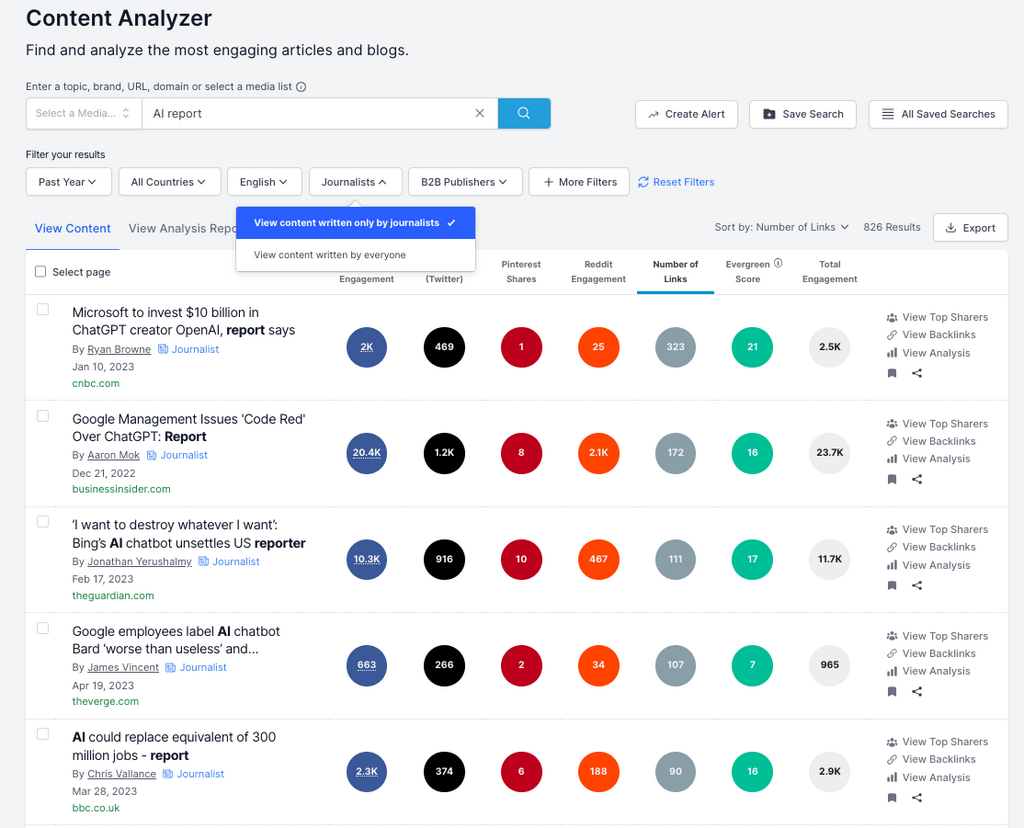The height and width of the screenshot is (828, 1024).
Task: Clear the 'AI report' search text with X
Action: point(479,113)
